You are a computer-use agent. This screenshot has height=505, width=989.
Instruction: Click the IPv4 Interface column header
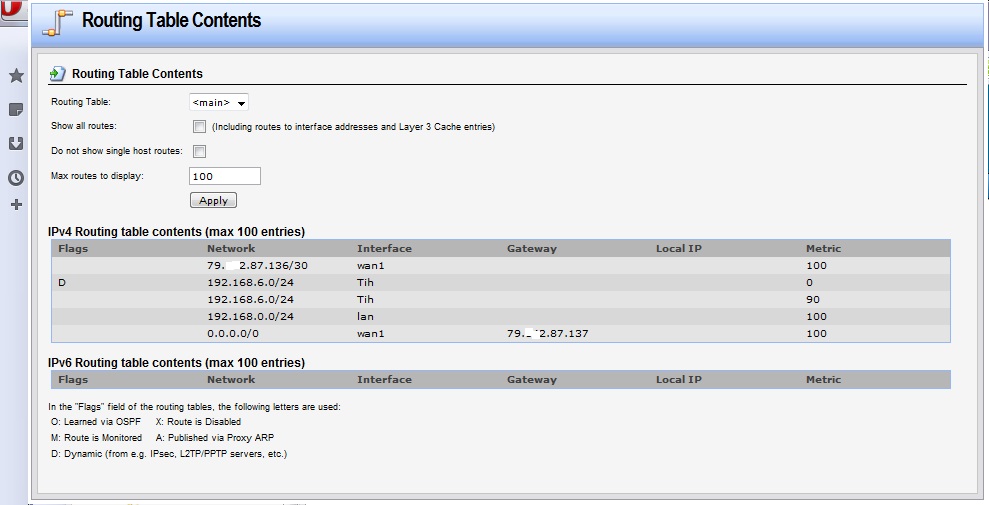tap(384, 248)
